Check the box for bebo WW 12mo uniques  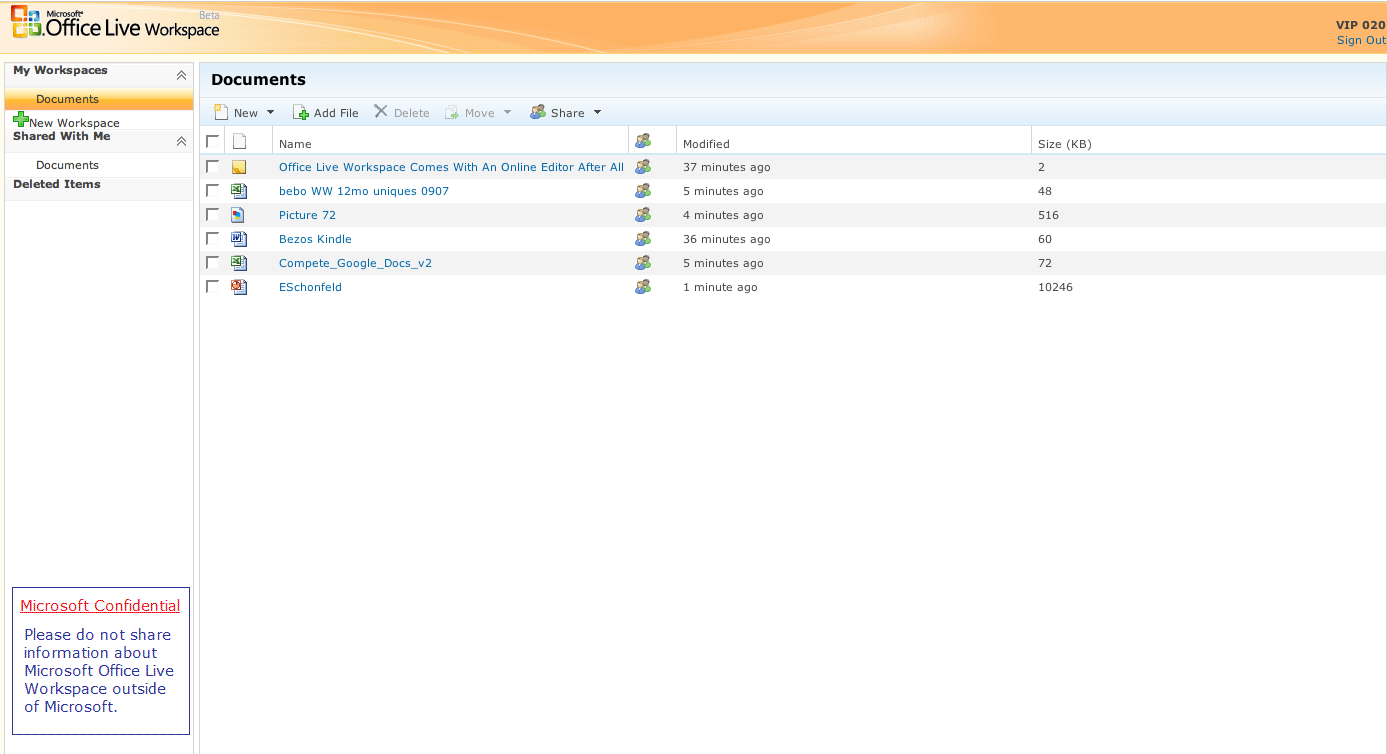212,190
